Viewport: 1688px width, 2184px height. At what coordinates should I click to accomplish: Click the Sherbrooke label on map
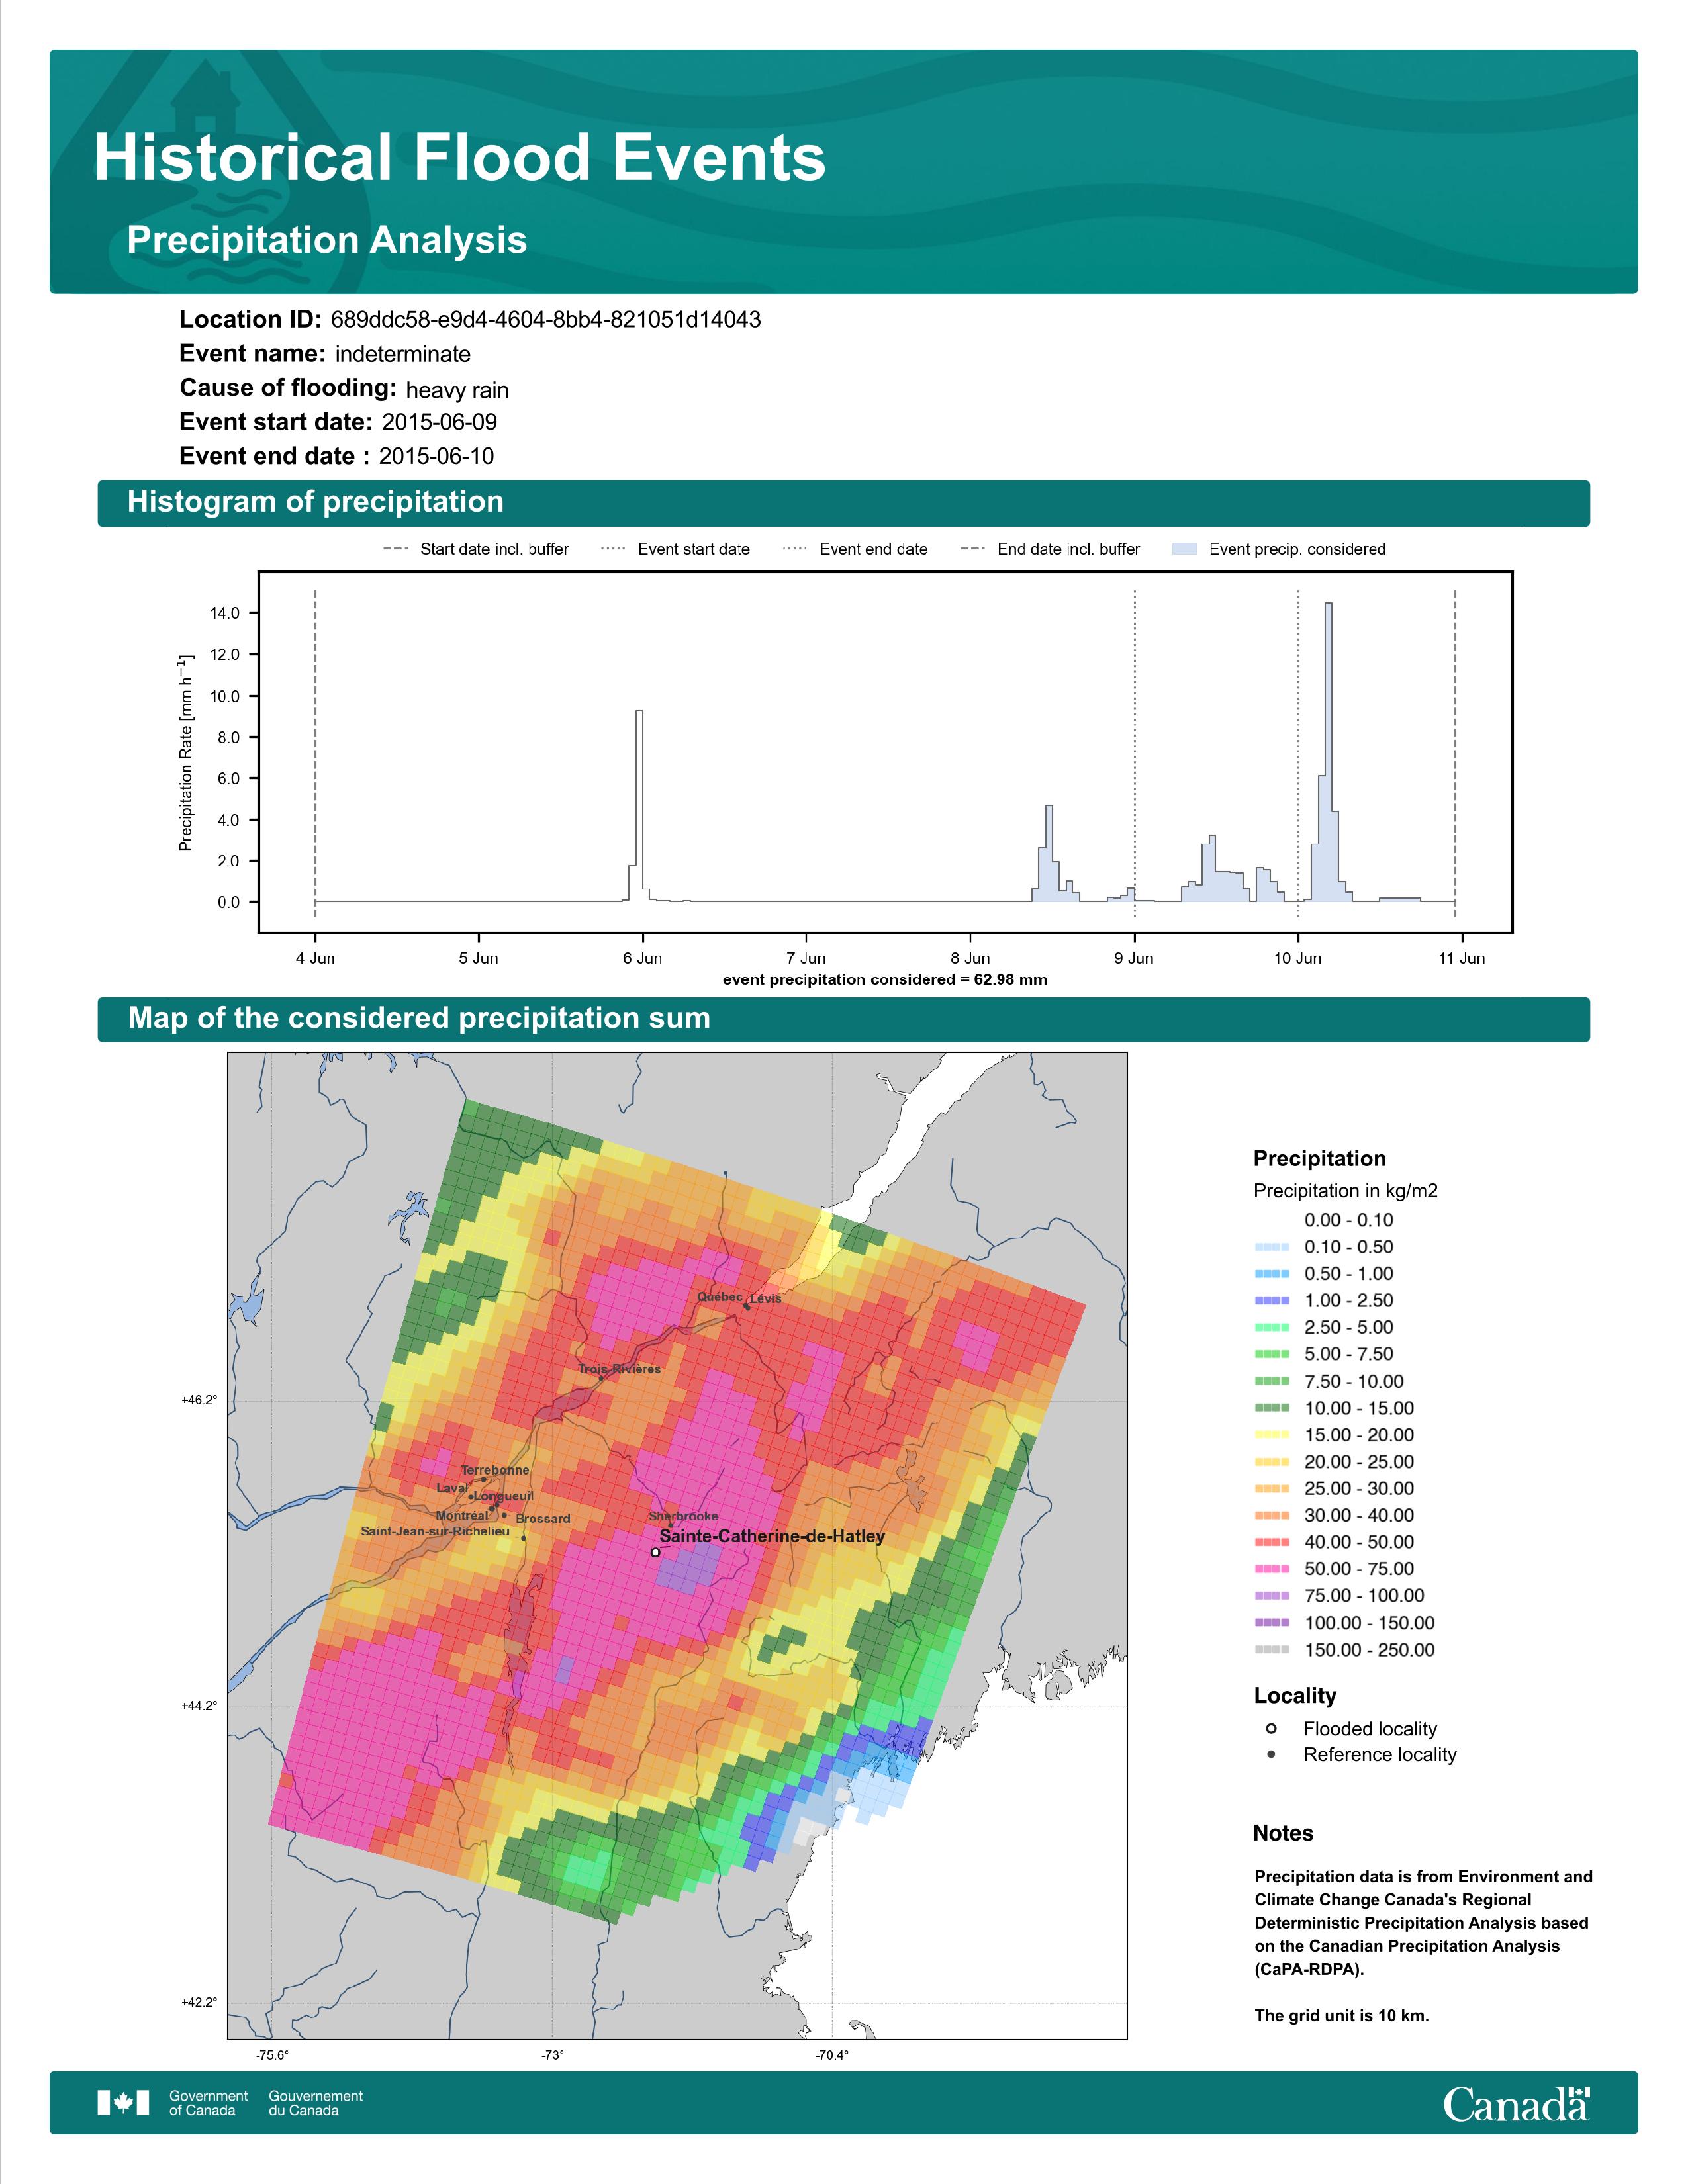tap(683, 1516)
